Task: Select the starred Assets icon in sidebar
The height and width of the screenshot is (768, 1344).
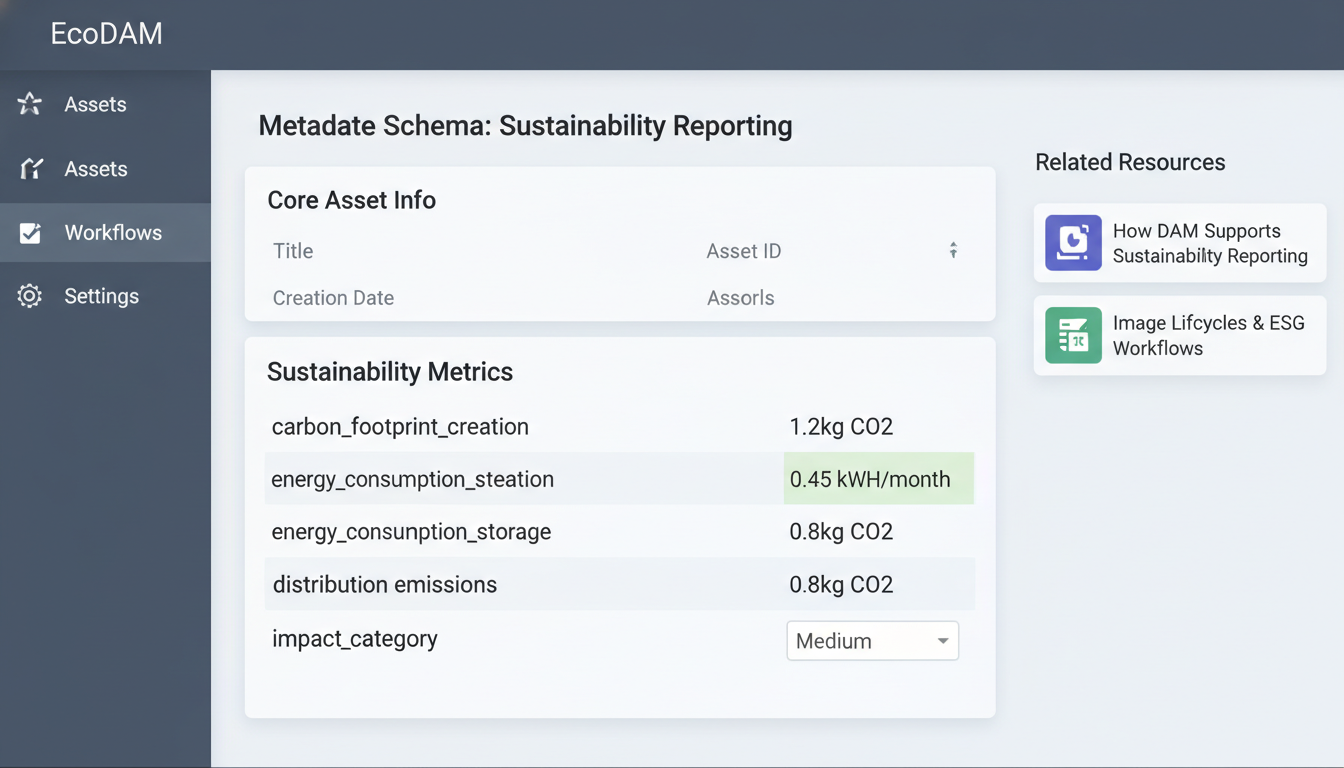Action: (x=29, y=103)
